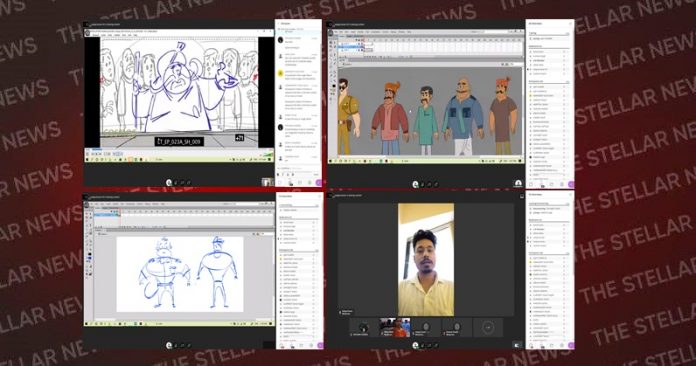The width and height of the screenshot is (696, 366).
Task: Click the purple round button in bottom-right window's panel
Action: [571, 345]
